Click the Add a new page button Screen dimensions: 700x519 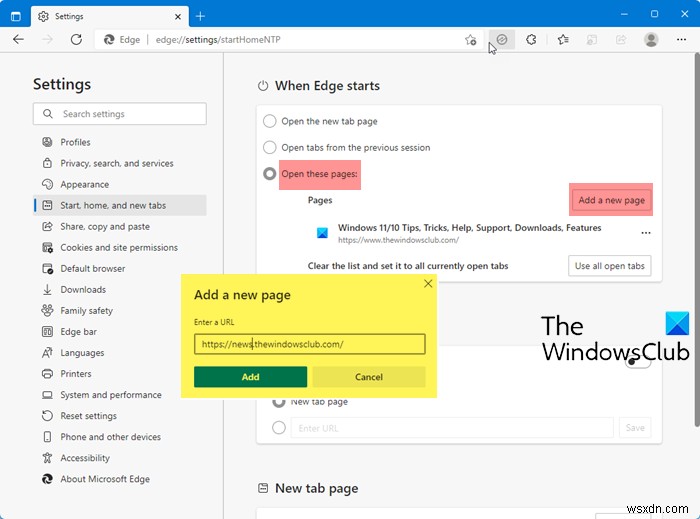coord(611,200)
